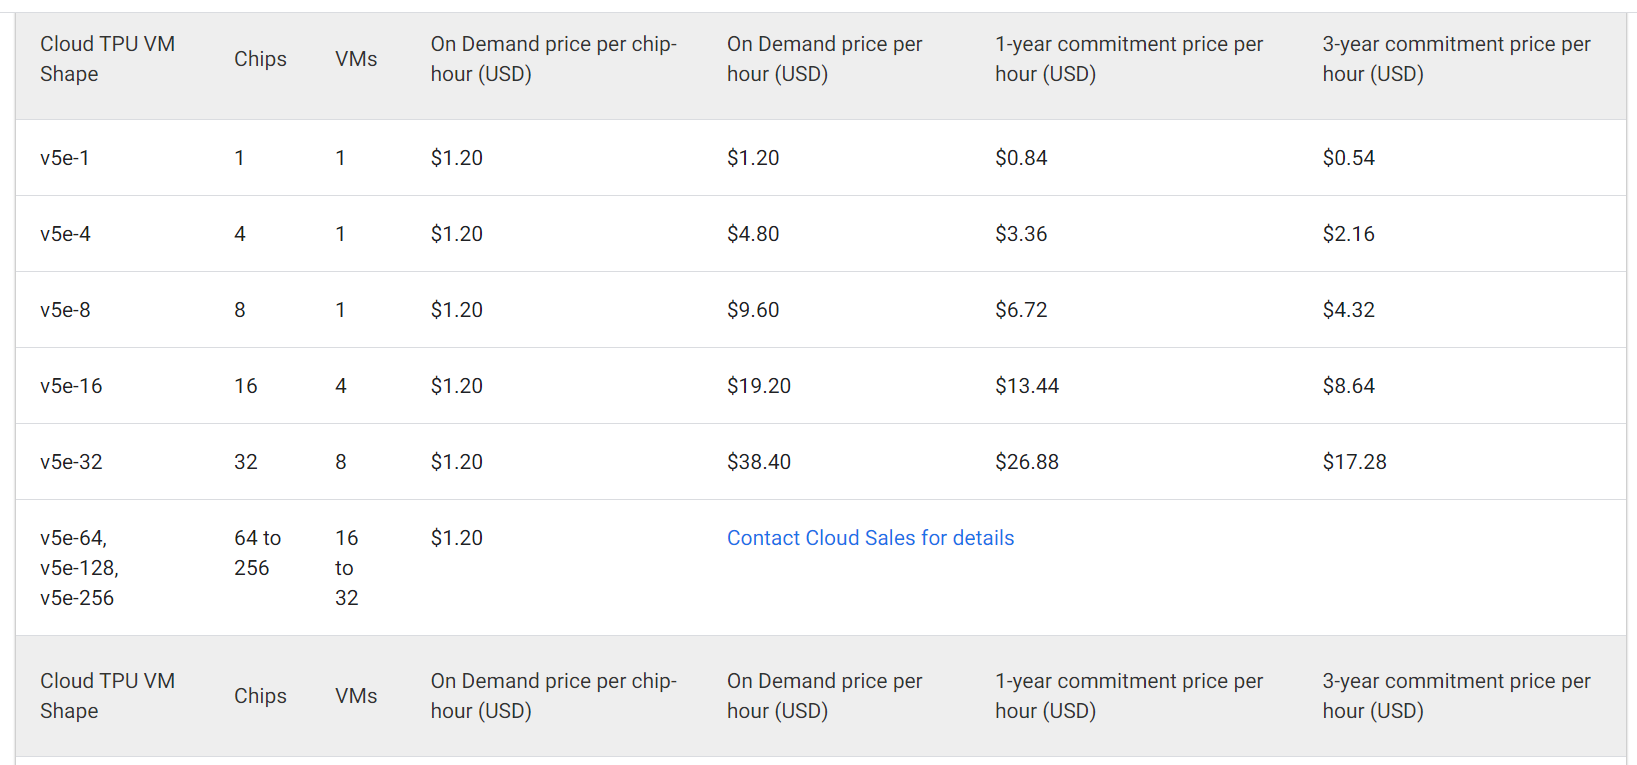This screenshot has width=1637, height=765.
Task: Select the $17.28 three-year commitment price
Action: 1354,462
